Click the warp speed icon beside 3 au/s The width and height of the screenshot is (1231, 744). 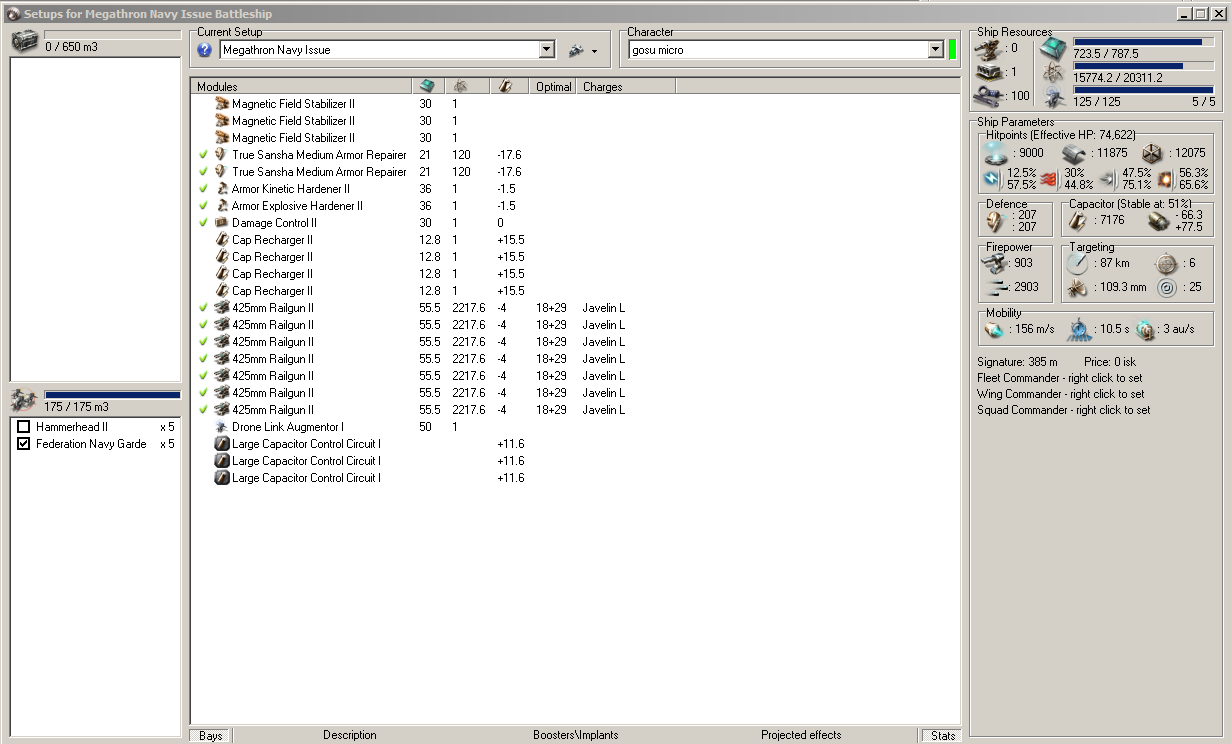coord(1144,330)
